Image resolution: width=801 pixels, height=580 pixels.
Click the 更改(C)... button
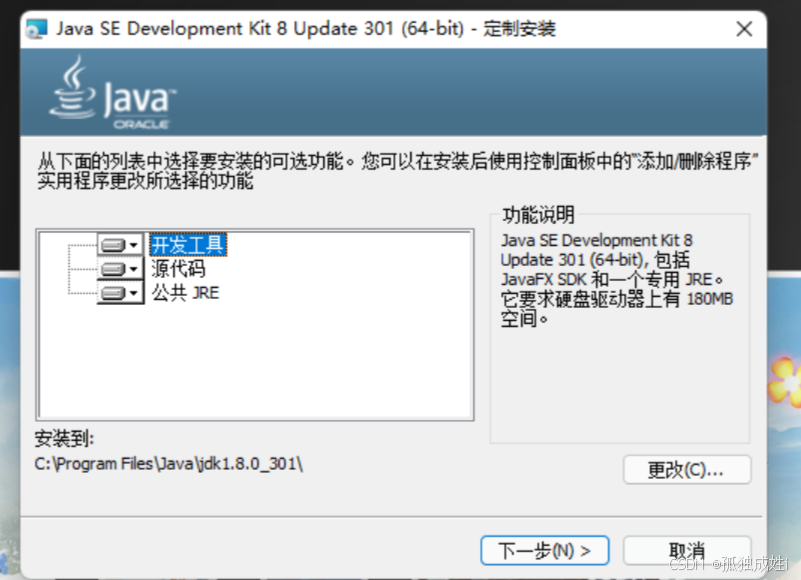[x=686, y=470]
